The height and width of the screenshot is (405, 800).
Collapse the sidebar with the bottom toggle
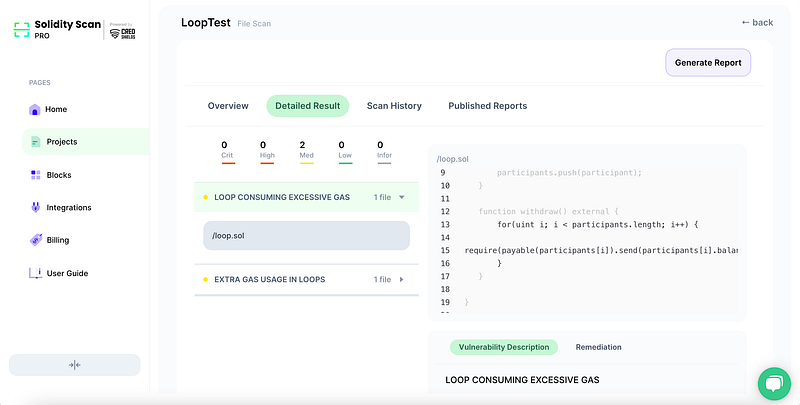tap(75, 365)
